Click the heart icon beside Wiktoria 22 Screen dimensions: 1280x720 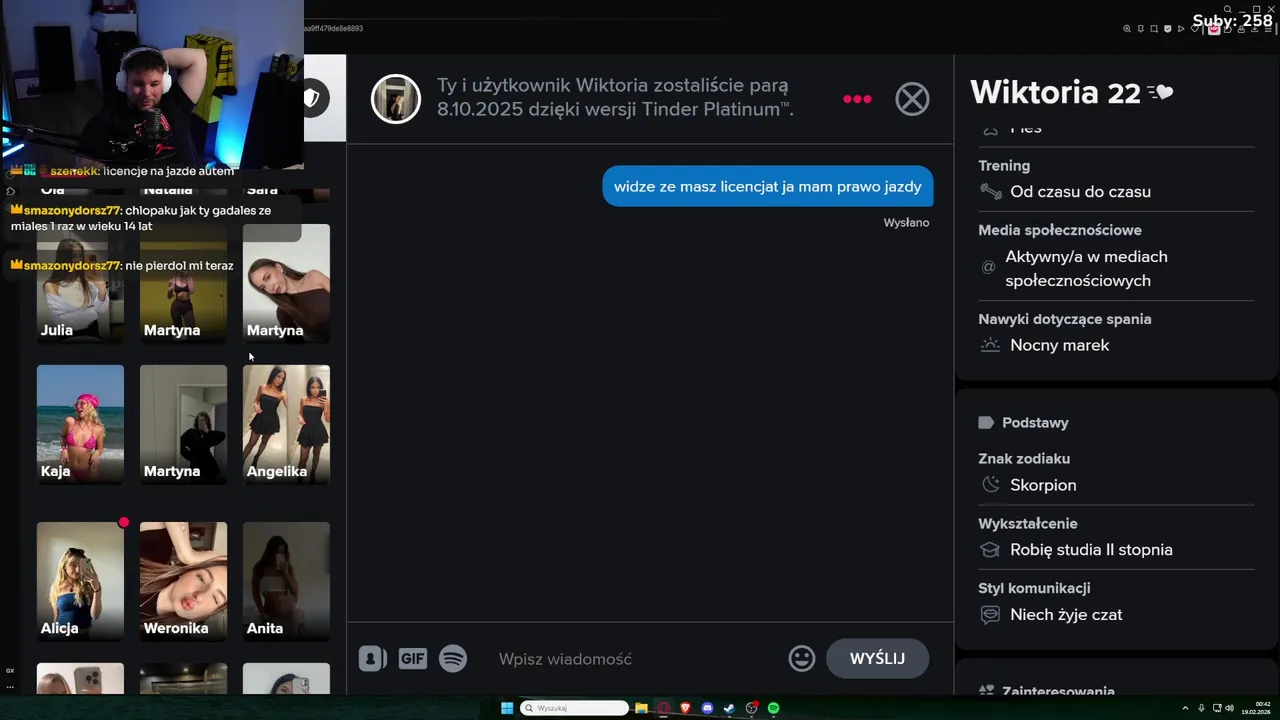pos(1160,93)
